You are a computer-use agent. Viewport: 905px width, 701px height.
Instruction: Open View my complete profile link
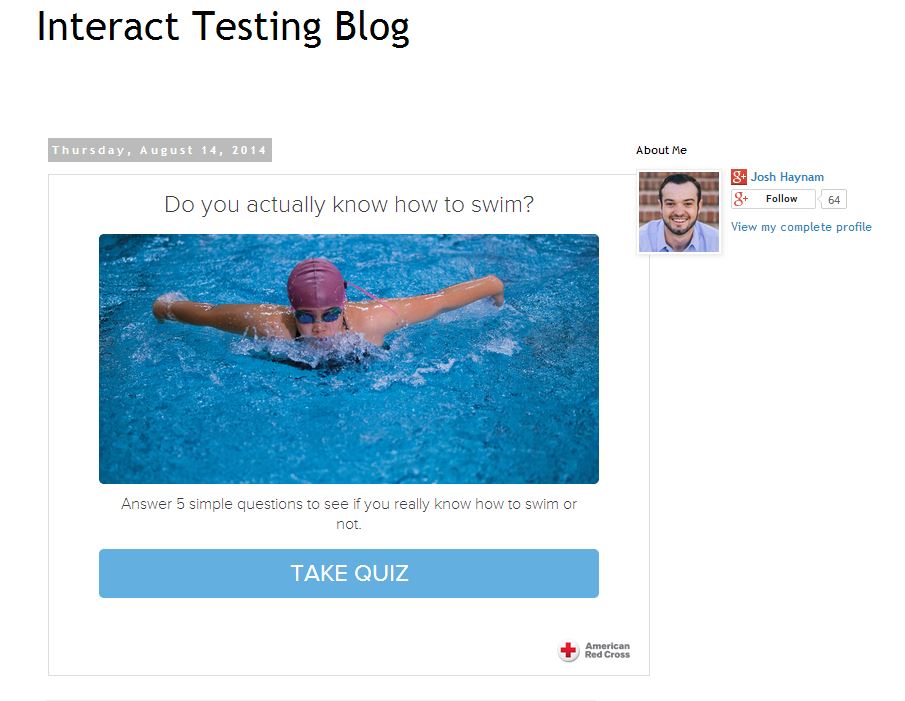pyautogui.click(x=801, y=227)
